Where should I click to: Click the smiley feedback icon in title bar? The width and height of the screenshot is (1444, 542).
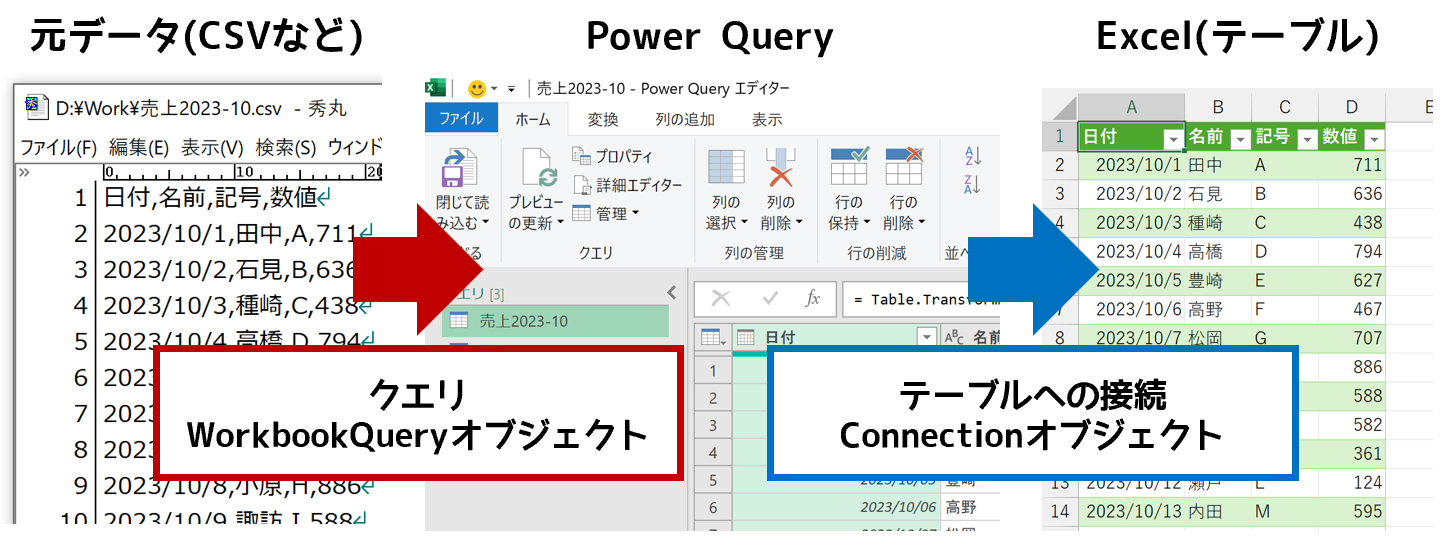pyautogui.click(x=478, y=88)
